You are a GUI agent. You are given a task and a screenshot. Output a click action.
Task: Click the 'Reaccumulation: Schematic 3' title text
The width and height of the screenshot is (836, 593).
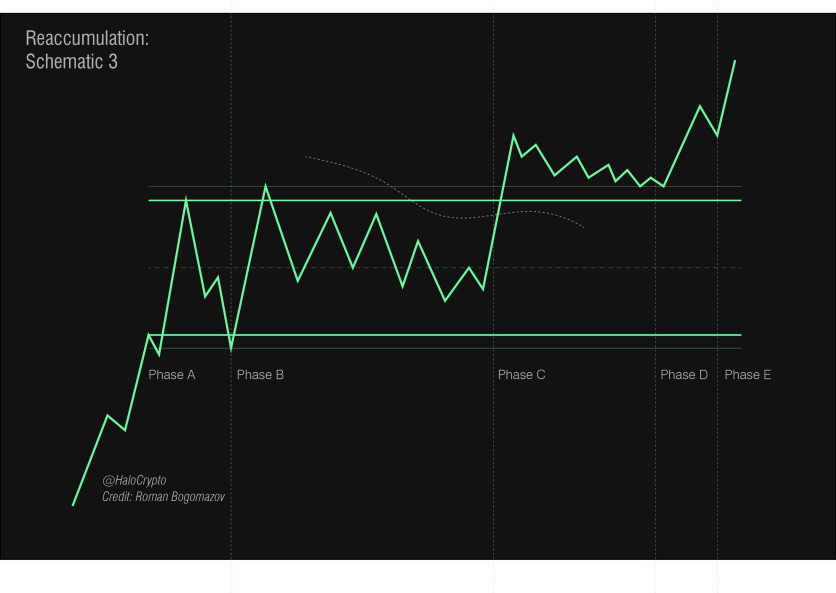[87, 50]
